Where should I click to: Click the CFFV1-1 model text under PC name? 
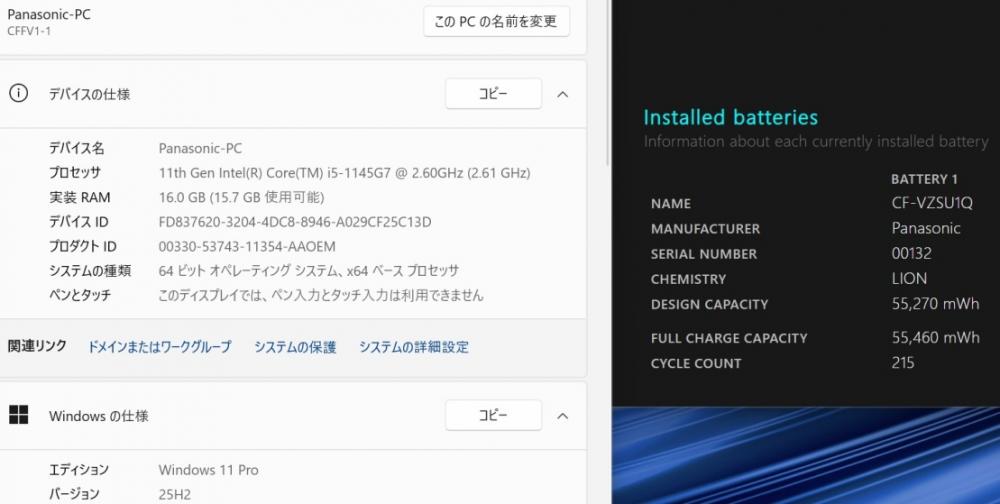click(29, 31)
